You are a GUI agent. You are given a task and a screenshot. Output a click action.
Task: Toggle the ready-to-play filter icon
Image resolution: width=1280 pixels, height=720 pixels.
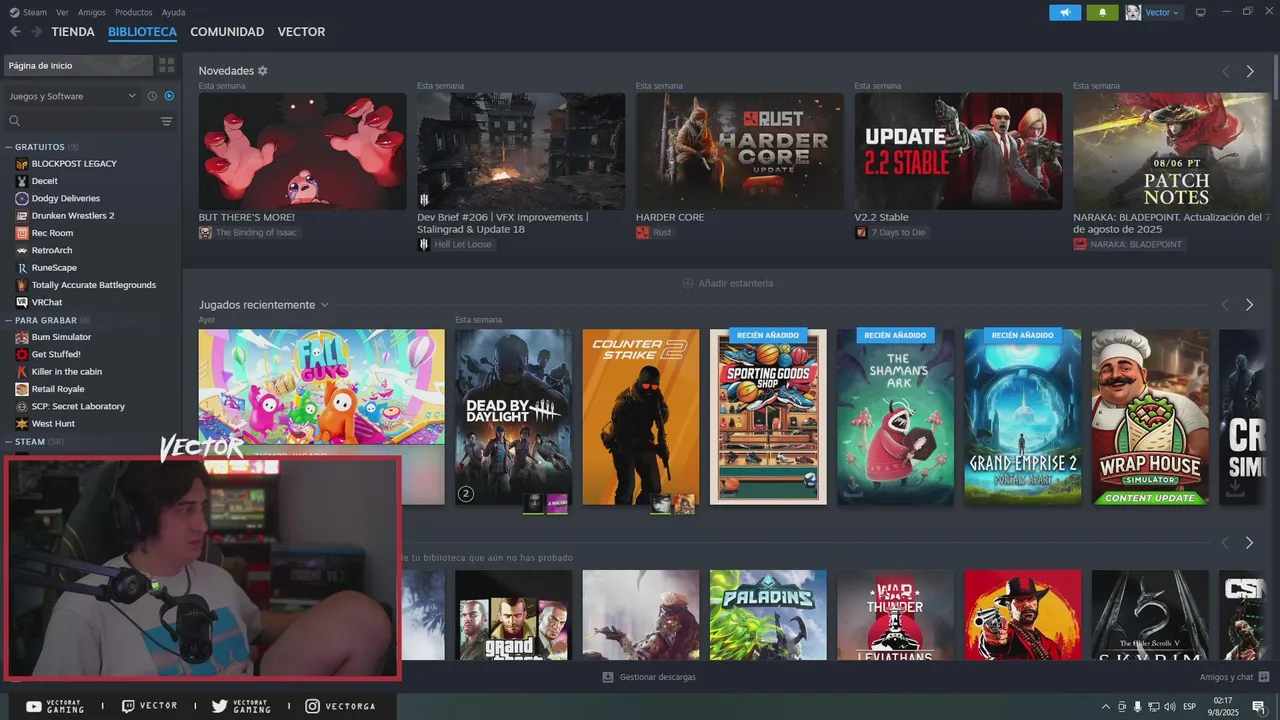[x=169, y=96]
